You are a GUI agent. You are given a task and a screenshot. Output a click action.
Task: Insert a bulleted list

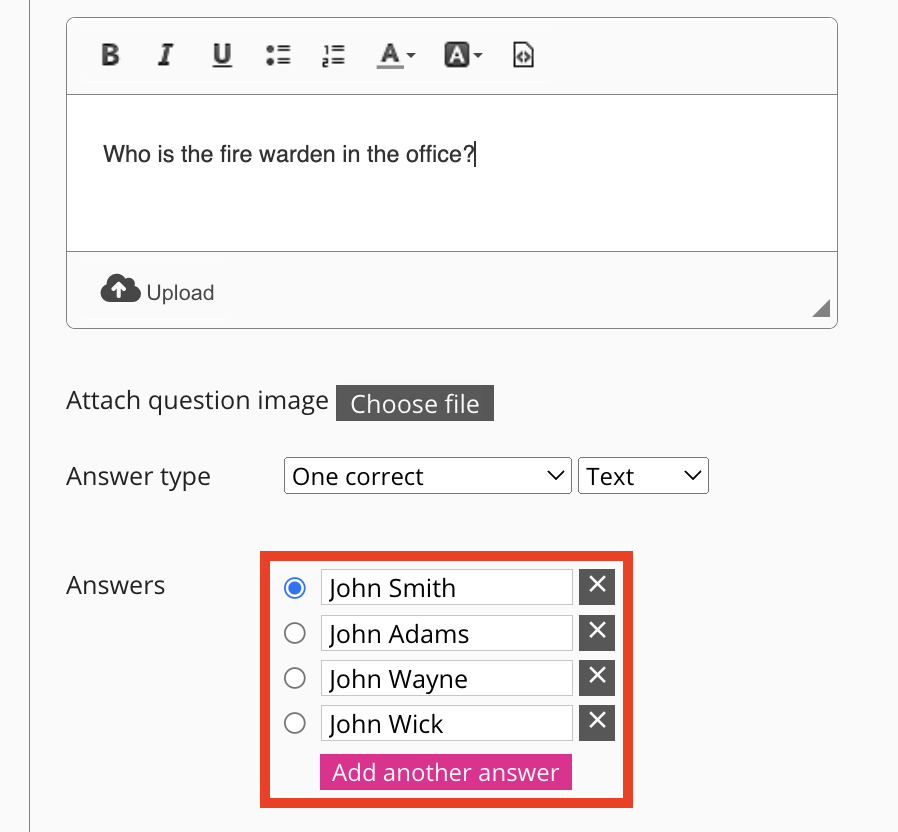(278, 55)
